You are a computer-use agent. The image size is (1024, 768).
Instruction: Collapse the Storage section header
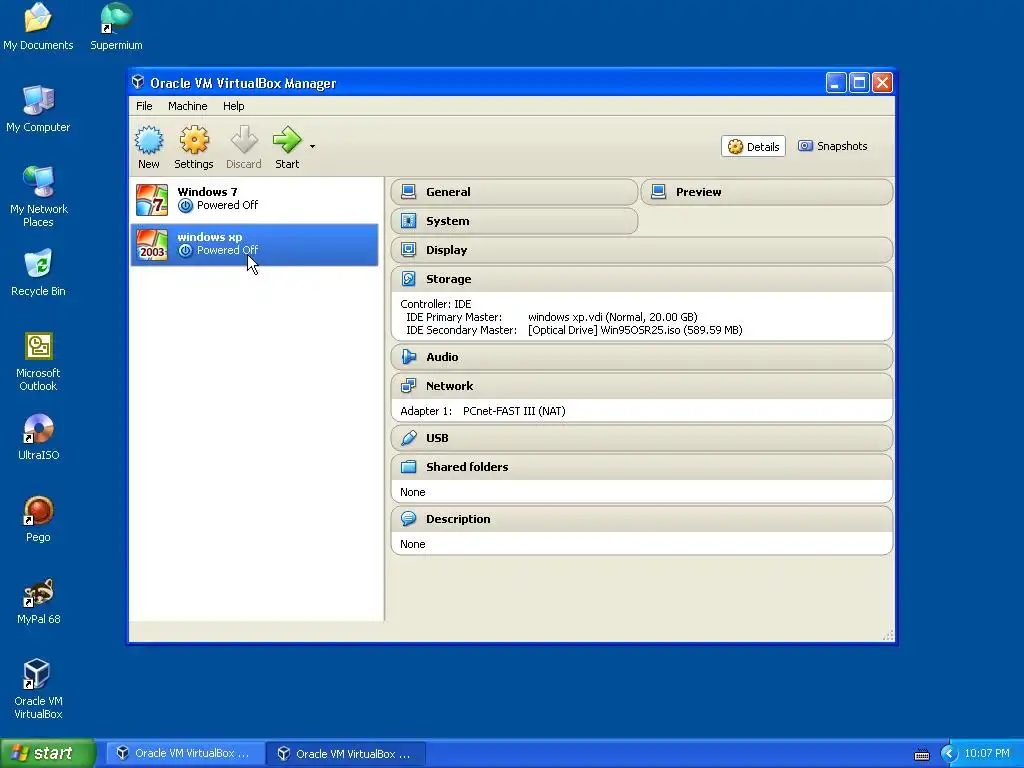(642, 279)
